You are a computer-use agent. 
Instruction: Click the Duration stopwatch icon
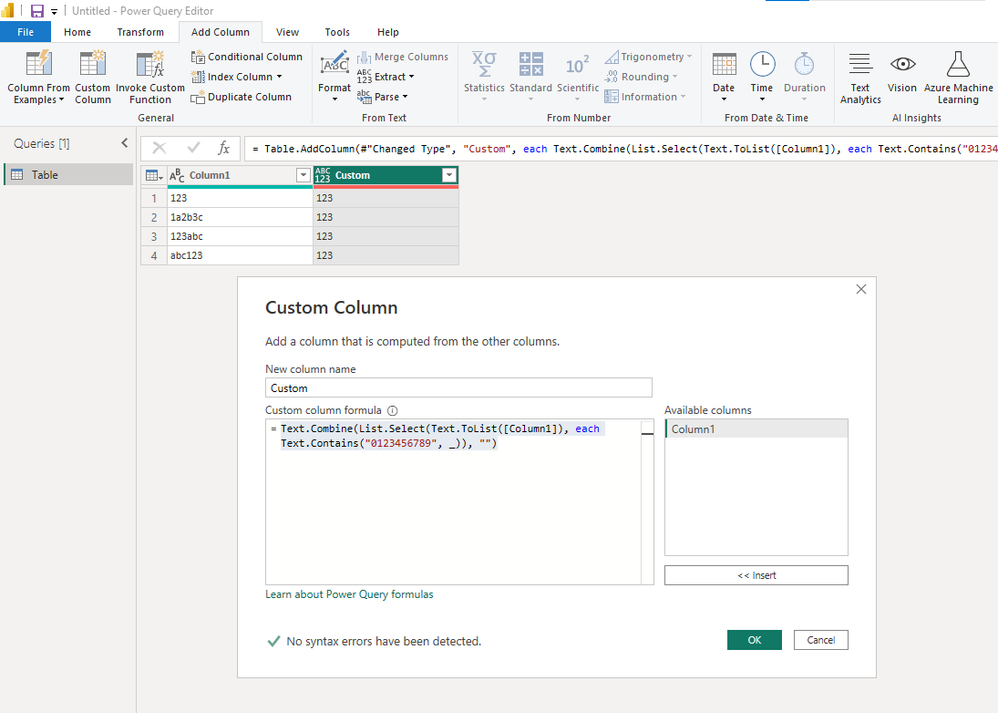pos(805,64)
